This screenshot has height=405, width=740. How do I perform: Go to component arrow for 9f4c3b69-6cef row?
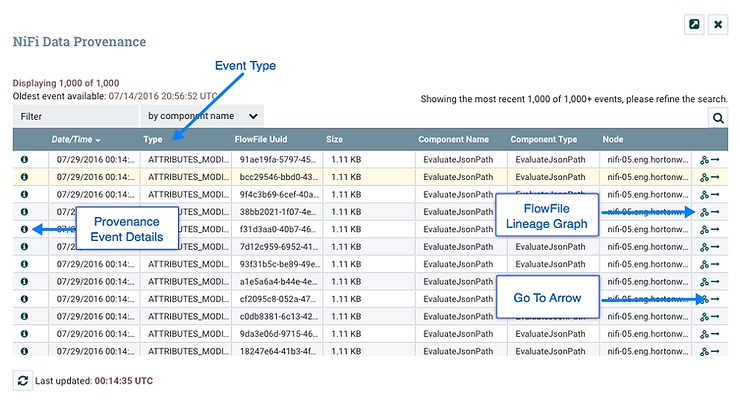(715, 194)
